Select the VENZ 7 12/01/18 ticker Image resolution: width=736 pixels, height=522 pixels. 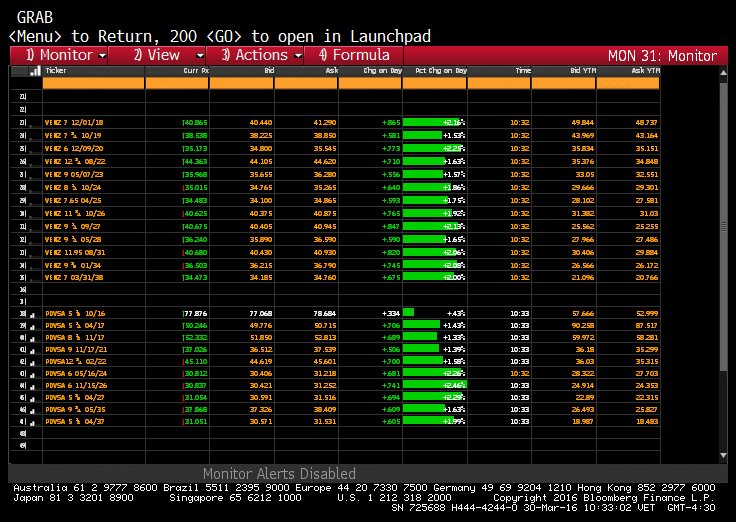[x=74, y=123]
